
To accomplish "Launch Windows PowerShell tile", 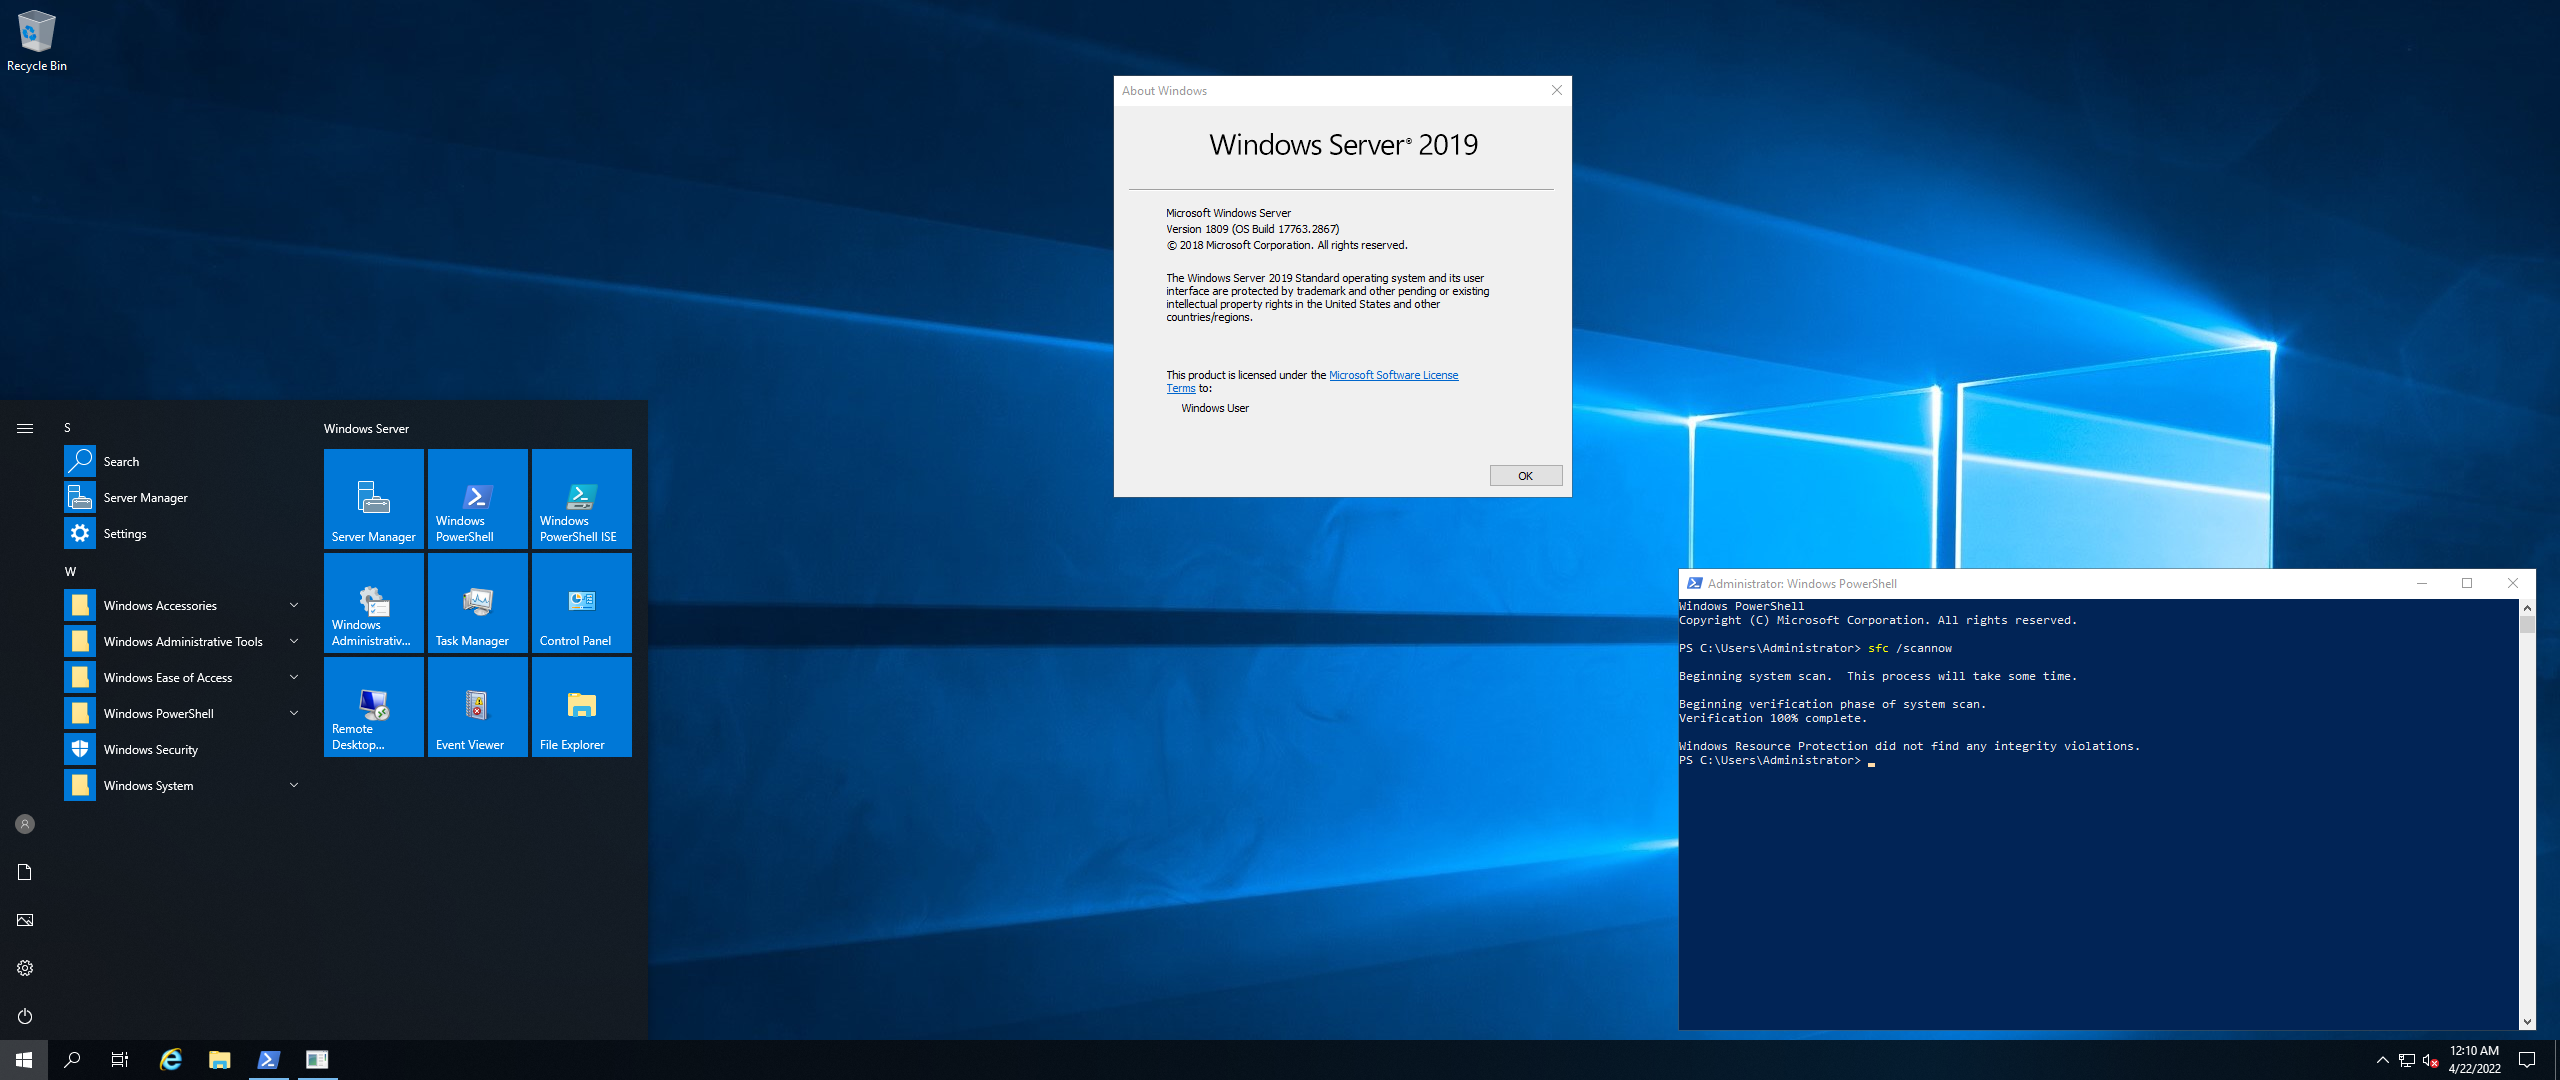I will pos(478,498).
